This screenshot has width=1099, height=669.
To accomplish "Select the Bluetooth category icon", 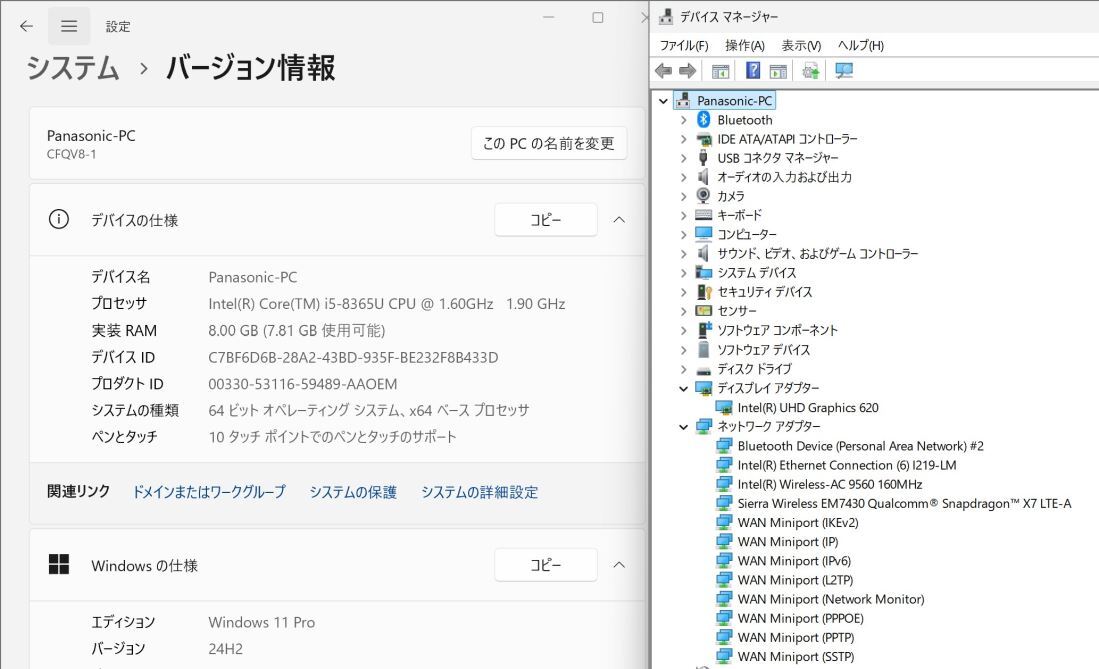I will click(704, 120).
